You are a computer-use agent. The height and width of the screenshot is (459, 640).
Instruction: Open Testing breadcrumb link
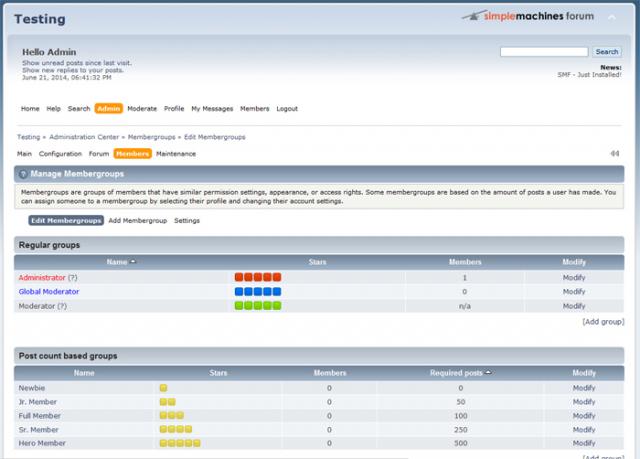29,137
